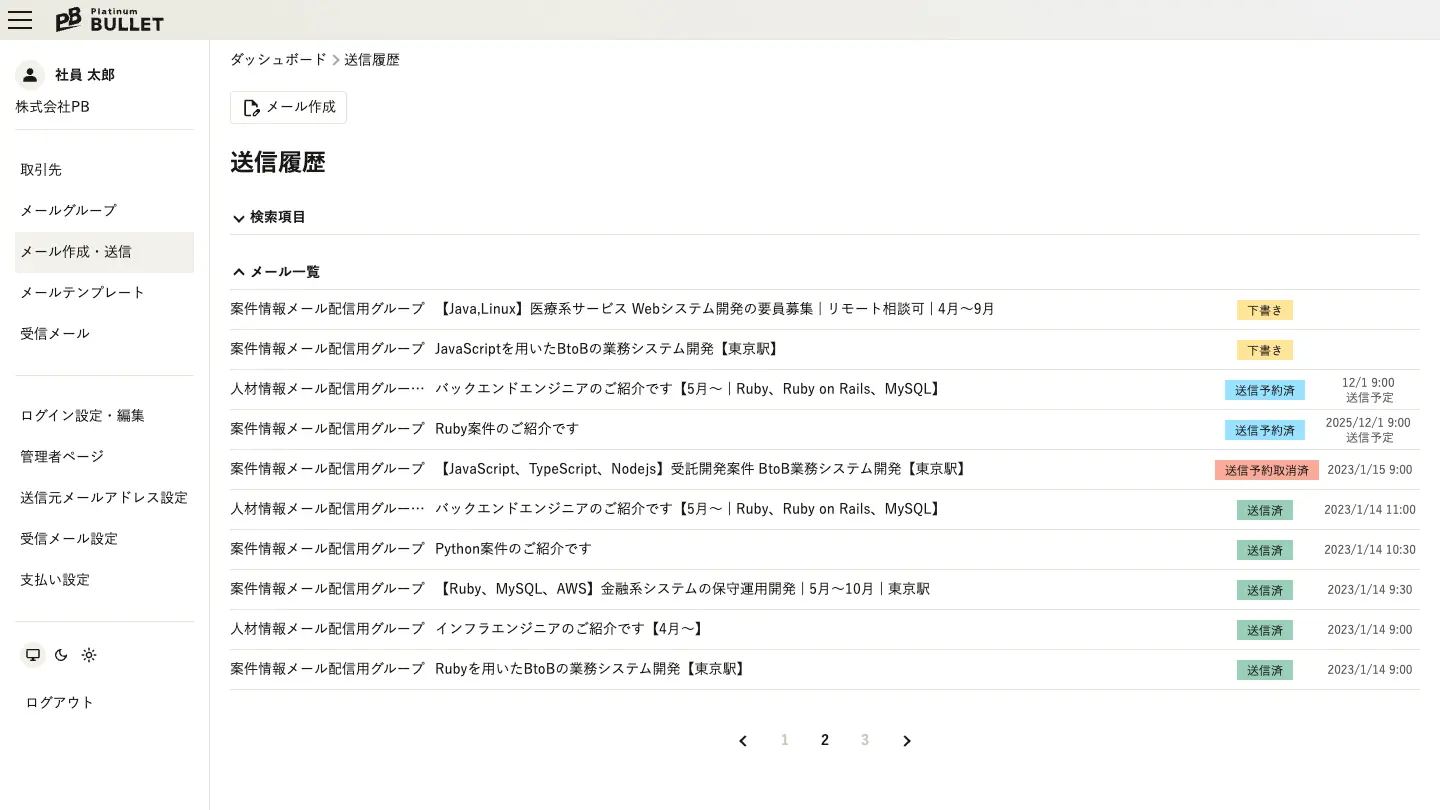Click ログアウト in sidebar
Viewport: 1440px width, 810px height.
pyautogui.click(x=60, y=702)
